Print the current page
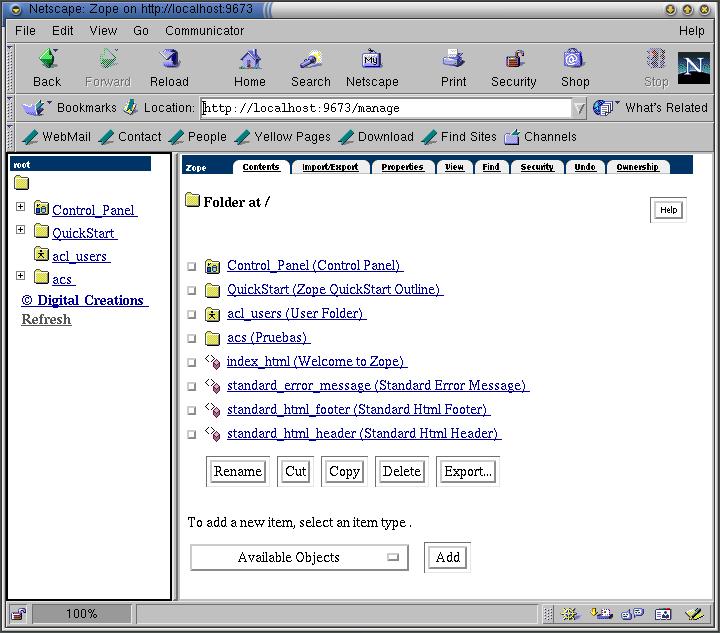The width and height of the screenshot is (720, 633). tap(453, 59)
